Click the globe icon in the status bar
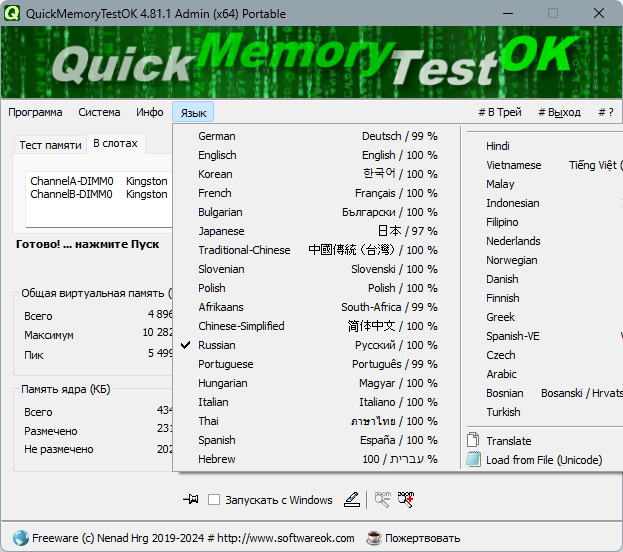Screen dimensions: 623x552 point(20,538)
